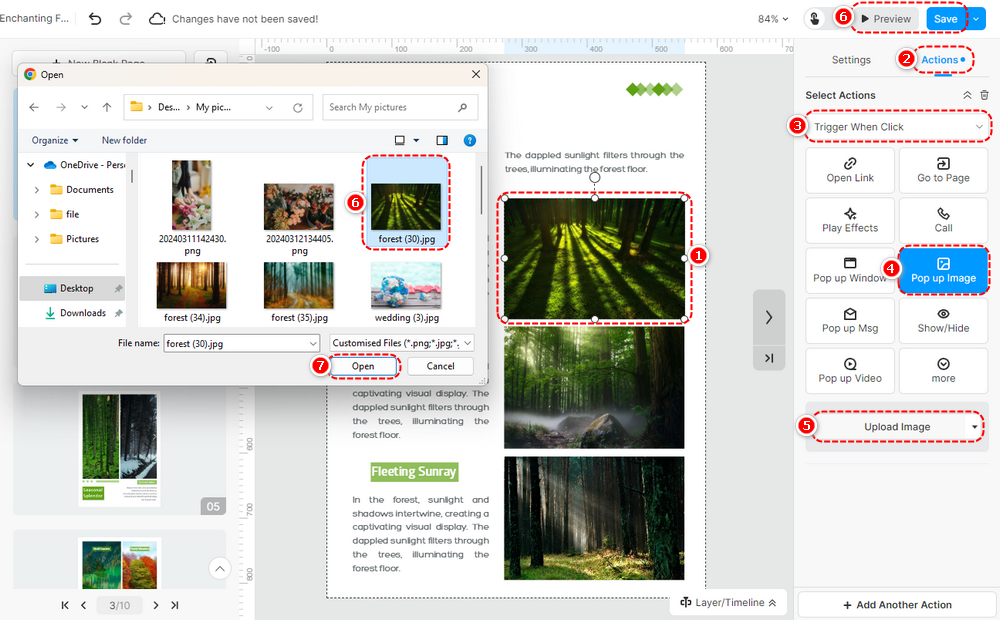Choose the Pop up Msg action

point(850,320)
